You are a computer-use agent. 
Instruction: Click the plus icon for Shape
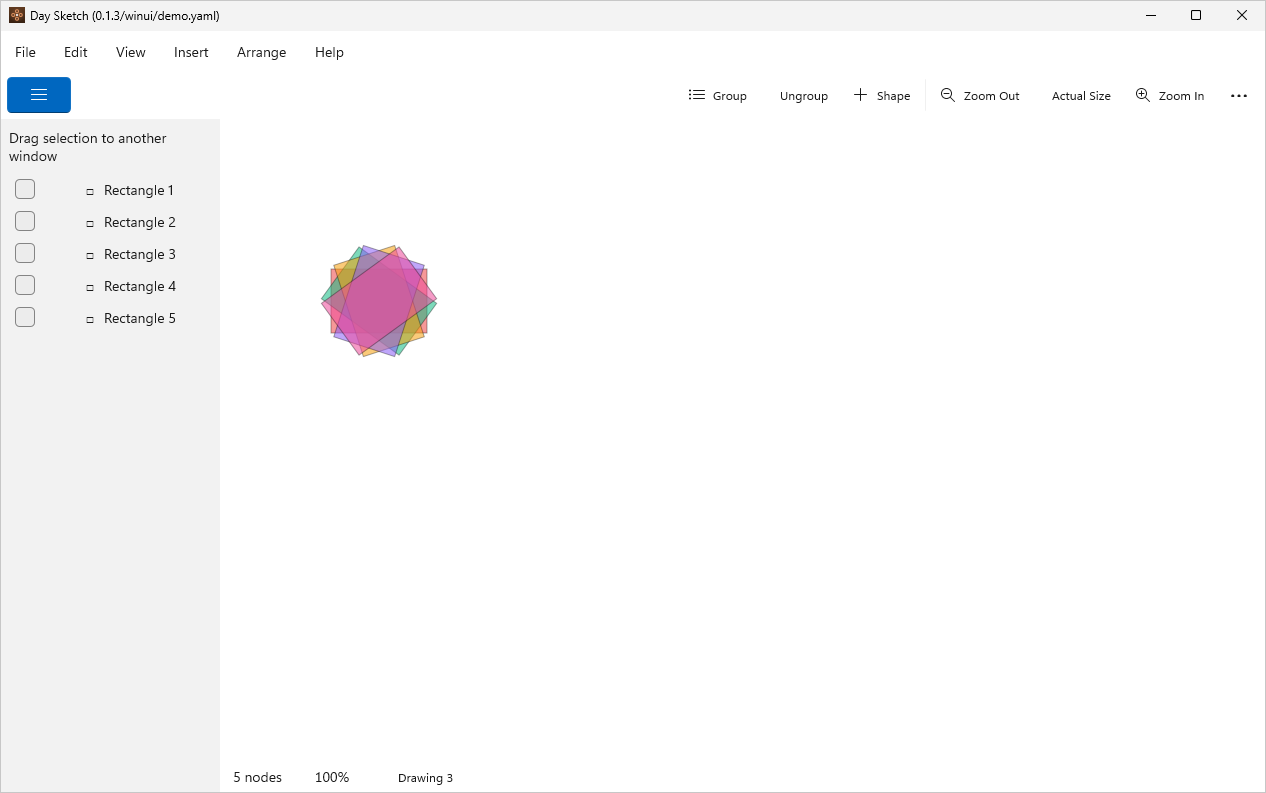860,95
